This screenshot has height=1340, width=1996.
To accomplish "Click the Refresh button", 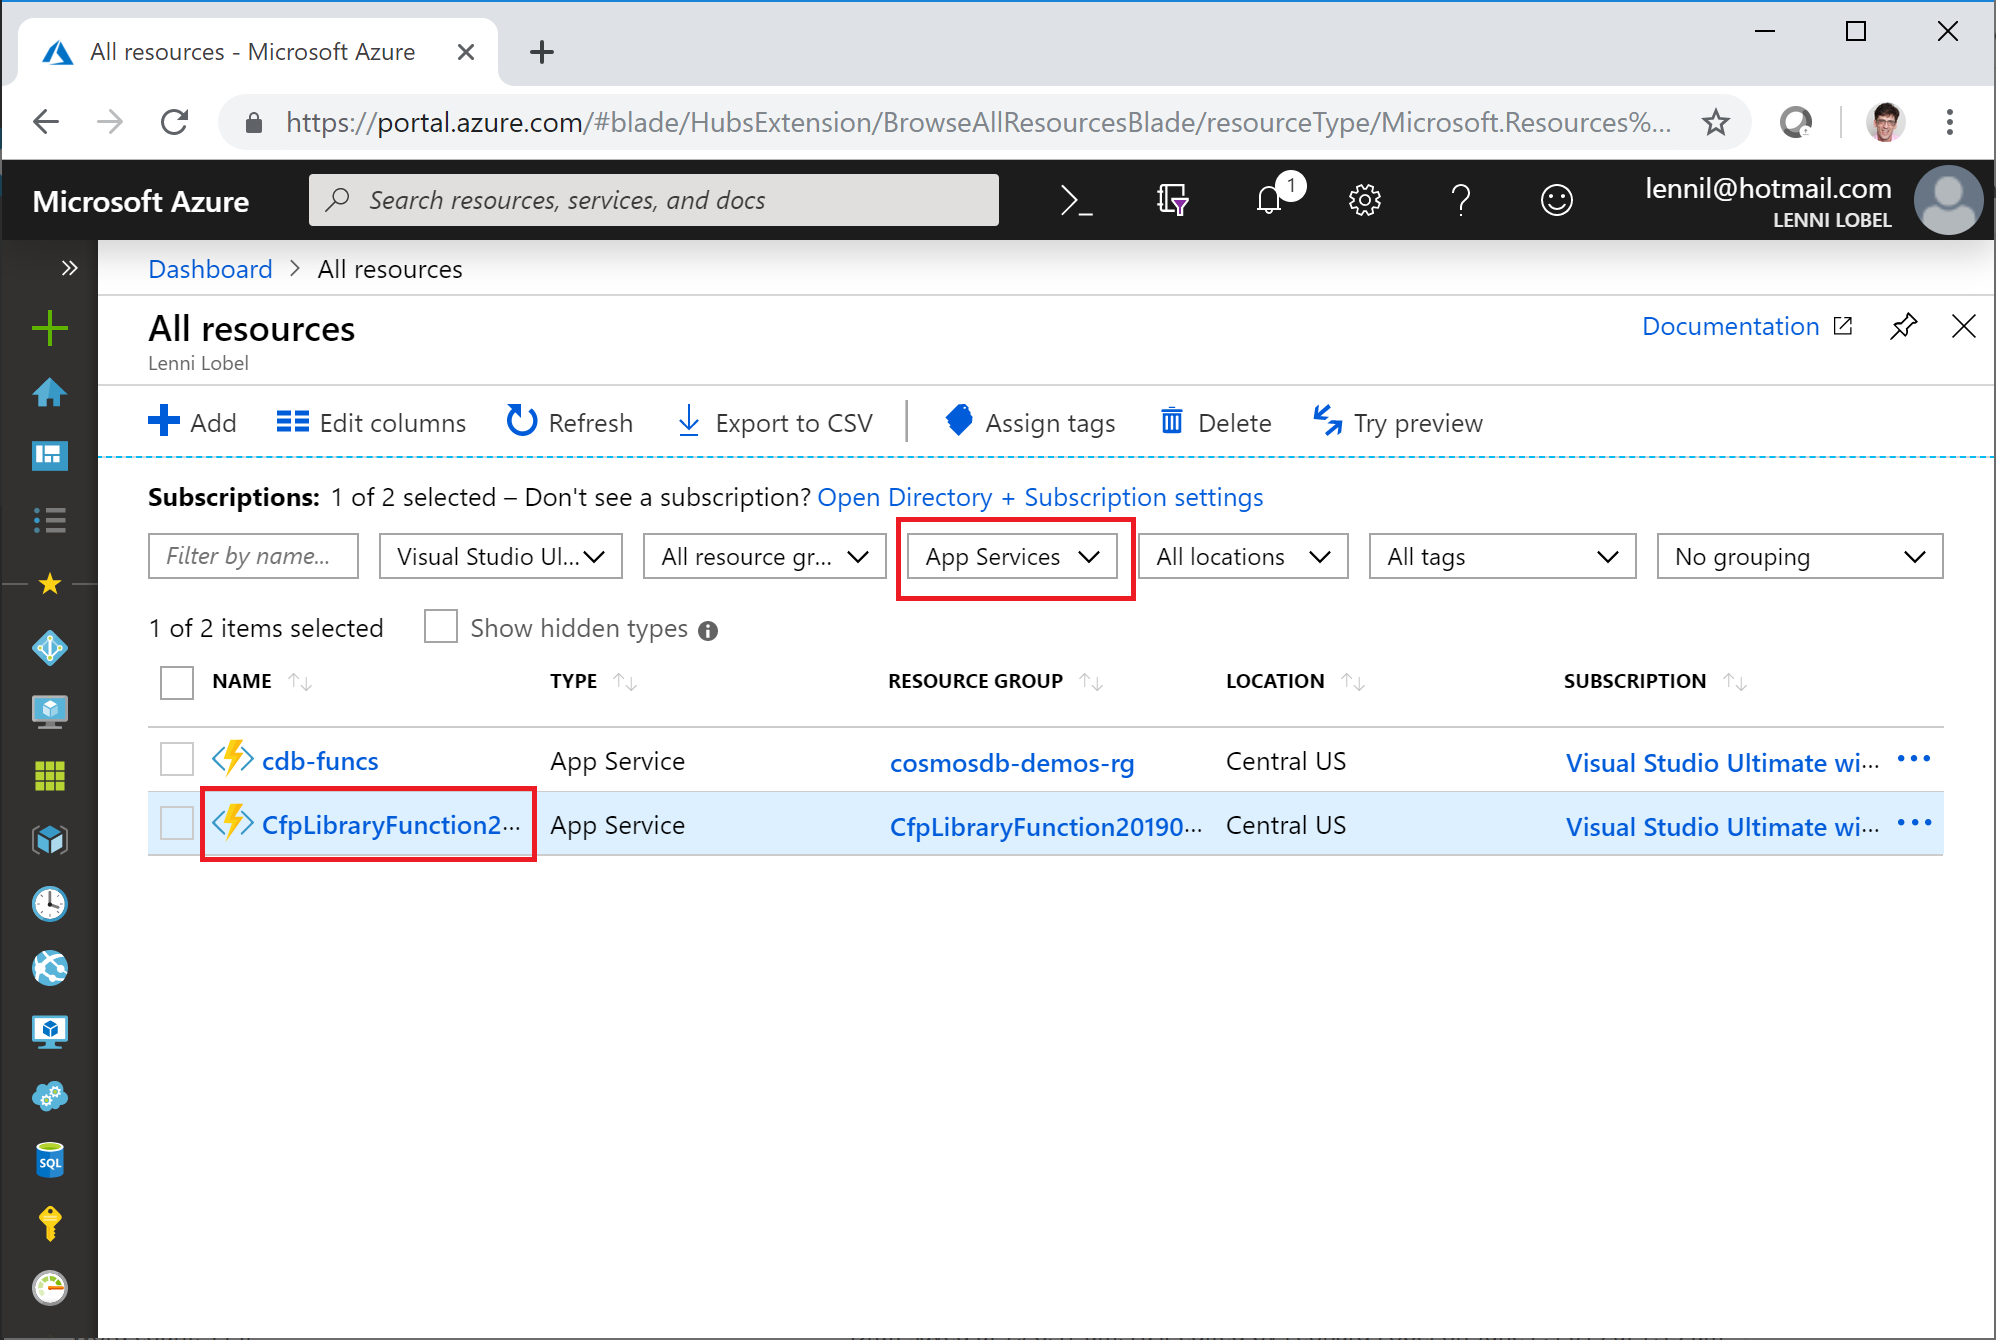I will click(x=570, y=423).
